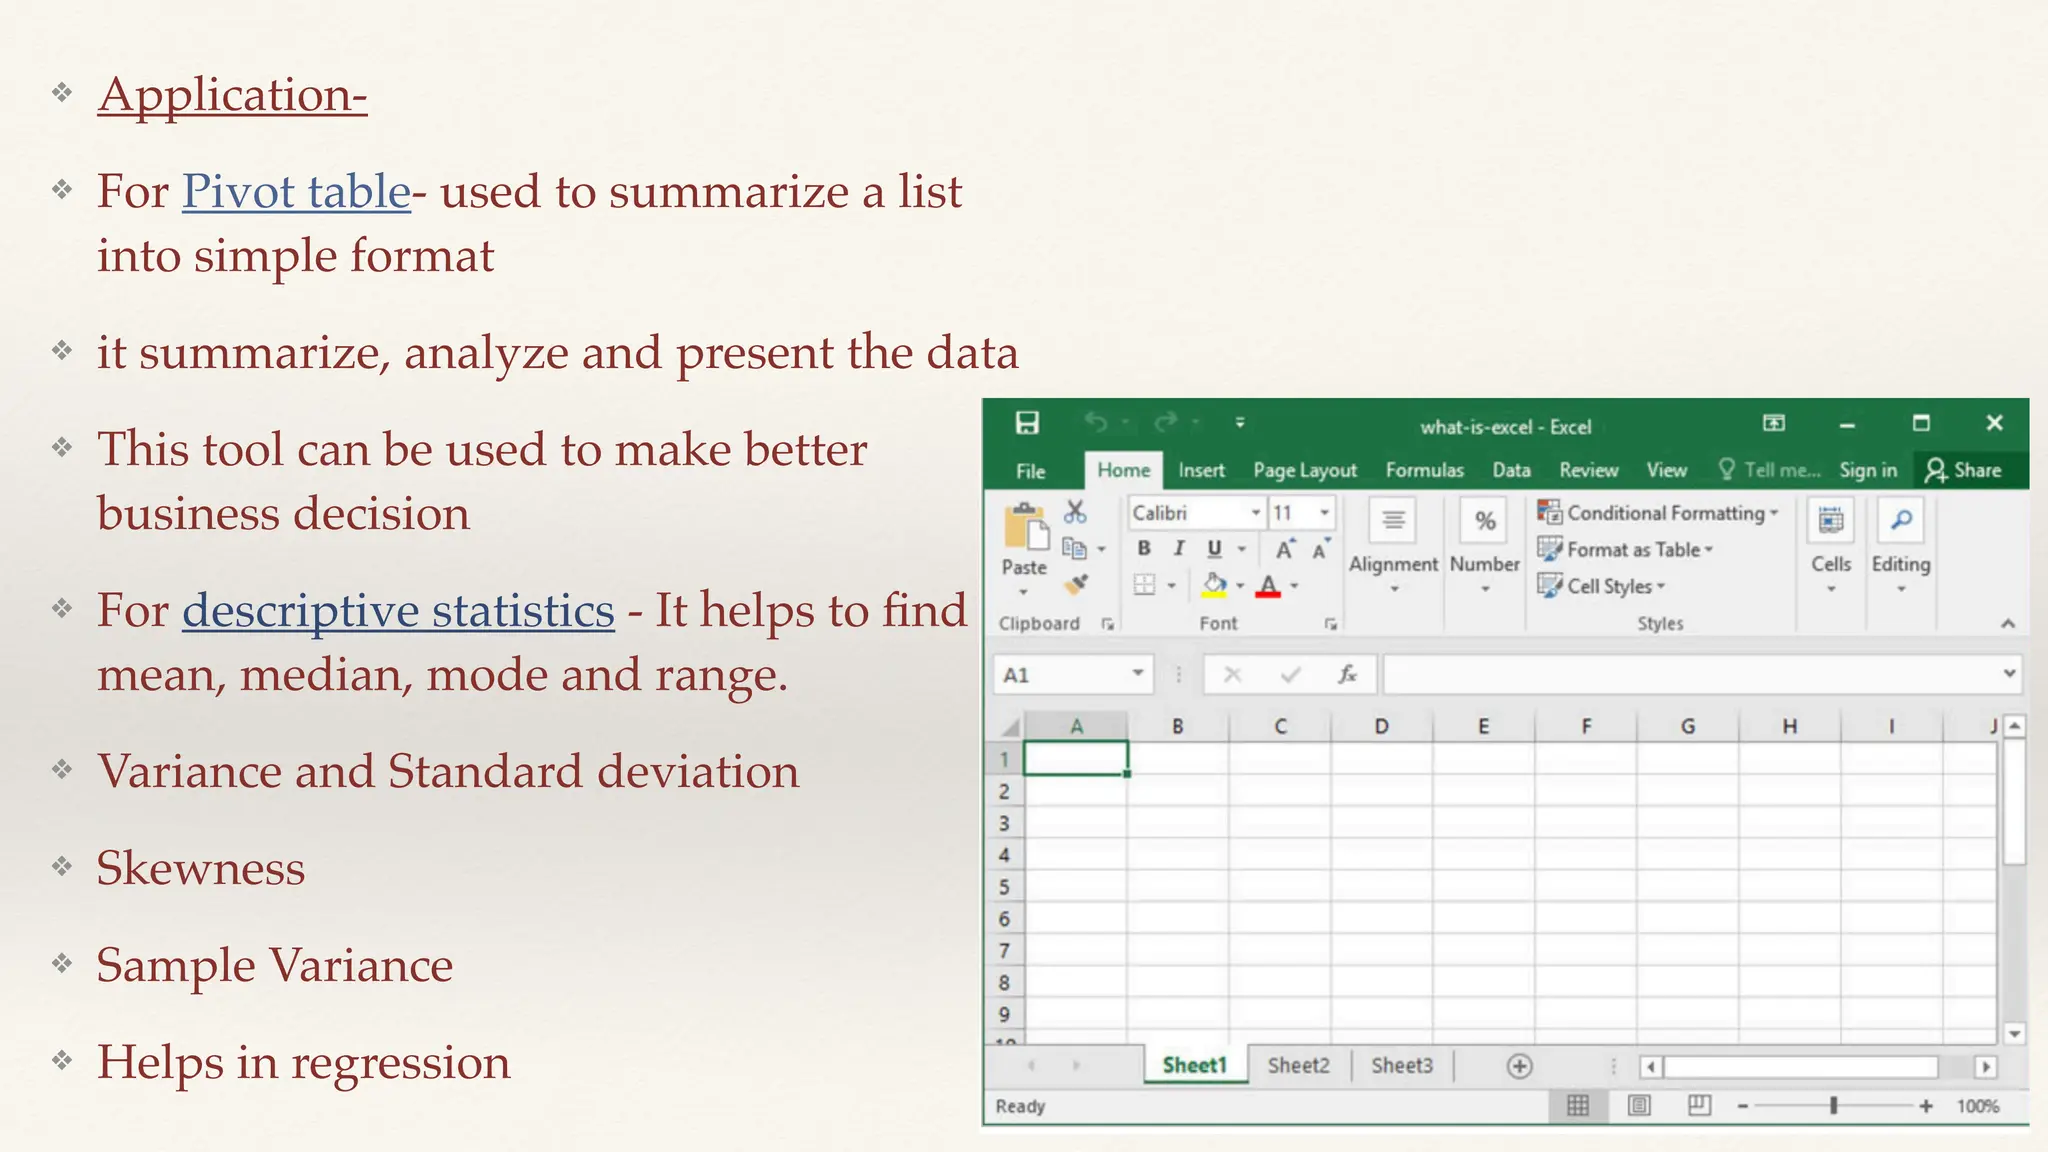Viewport: 2048px width, 1152px height.
Task: Click the Redo arrow icon
Action: pos(1166,423)
